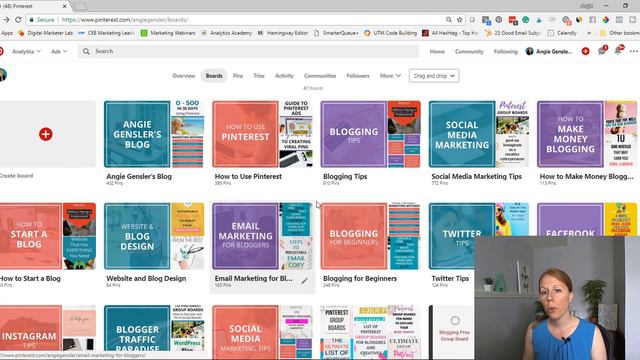Switch to the Communities tab
640x360 pixels.
[320, 76]
